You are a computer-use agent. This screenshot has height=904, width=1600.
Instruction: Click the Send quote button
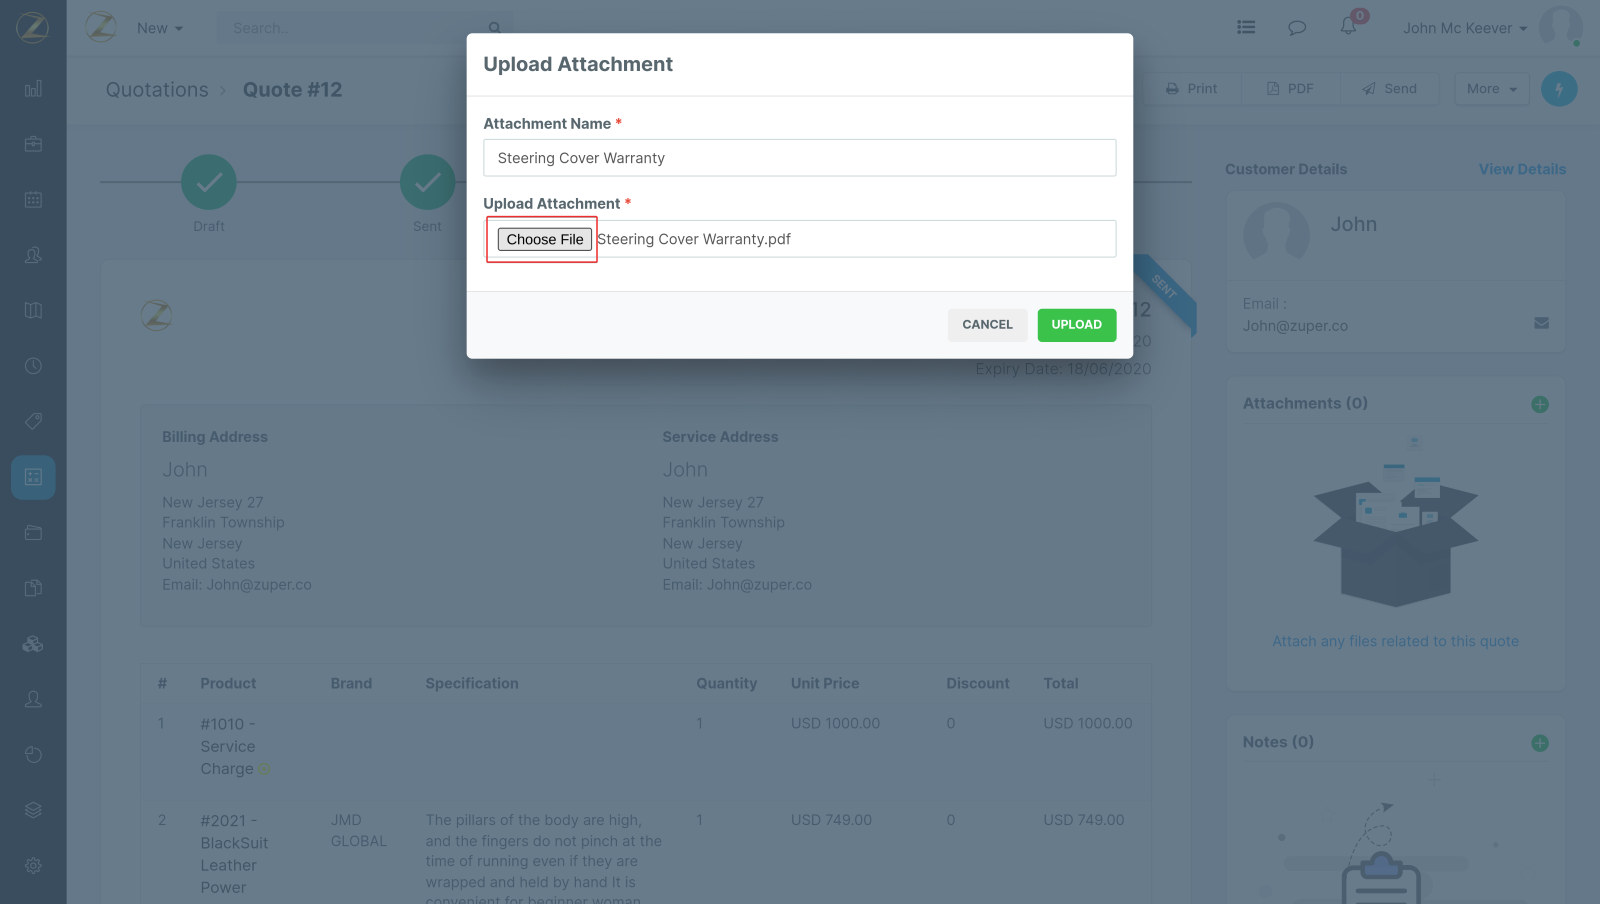[x=1389, y=89]
